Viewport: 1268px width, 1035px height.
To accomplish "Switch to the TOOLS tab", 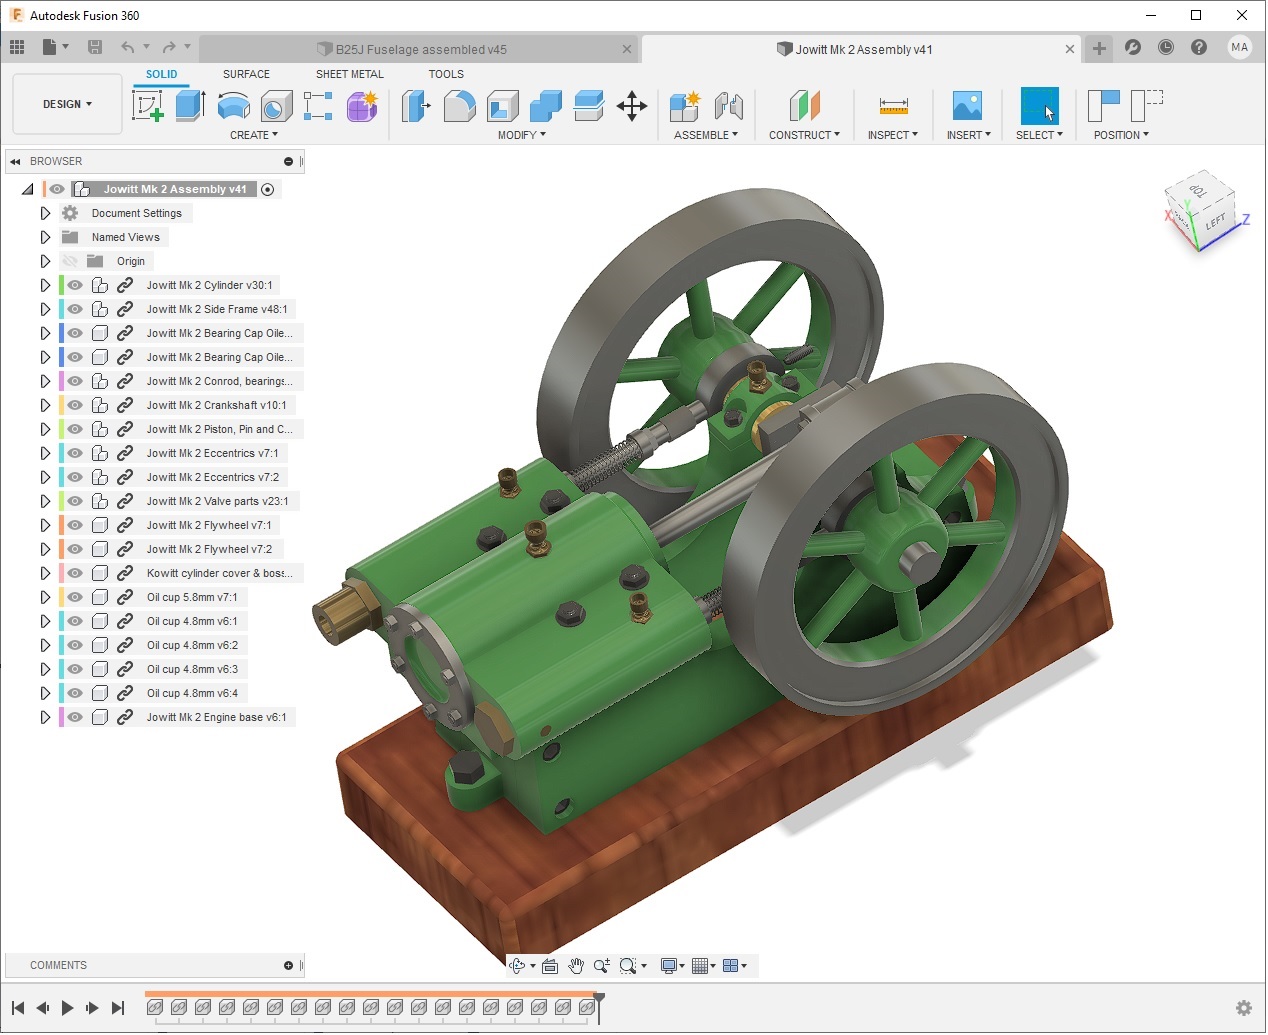I will coord(446,74).
